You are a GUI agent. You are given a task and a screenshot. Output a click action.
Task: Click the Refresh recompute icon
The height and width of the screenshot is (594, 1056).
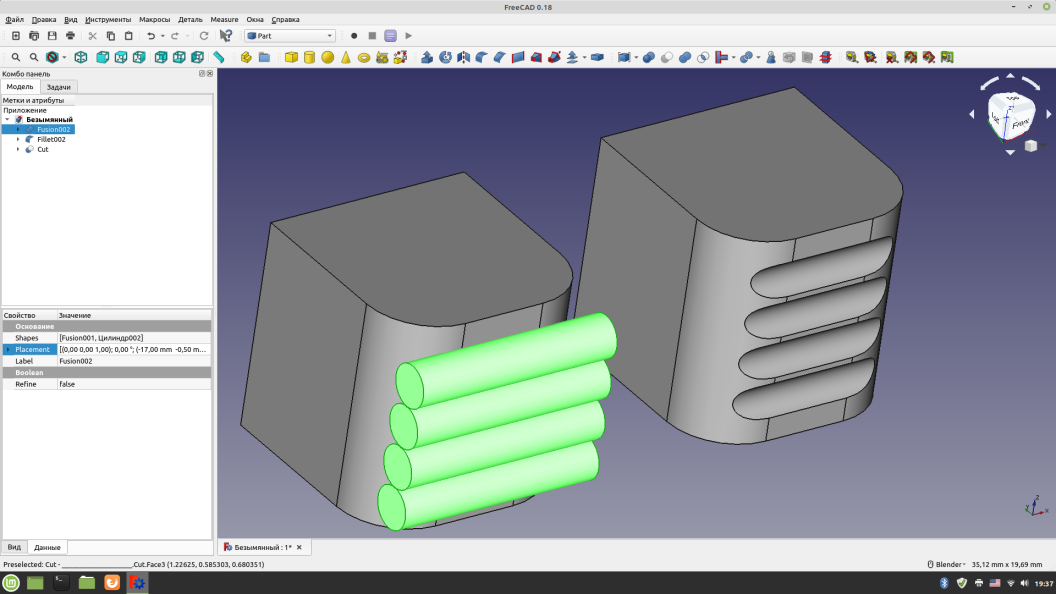click(x=204, y=36)
